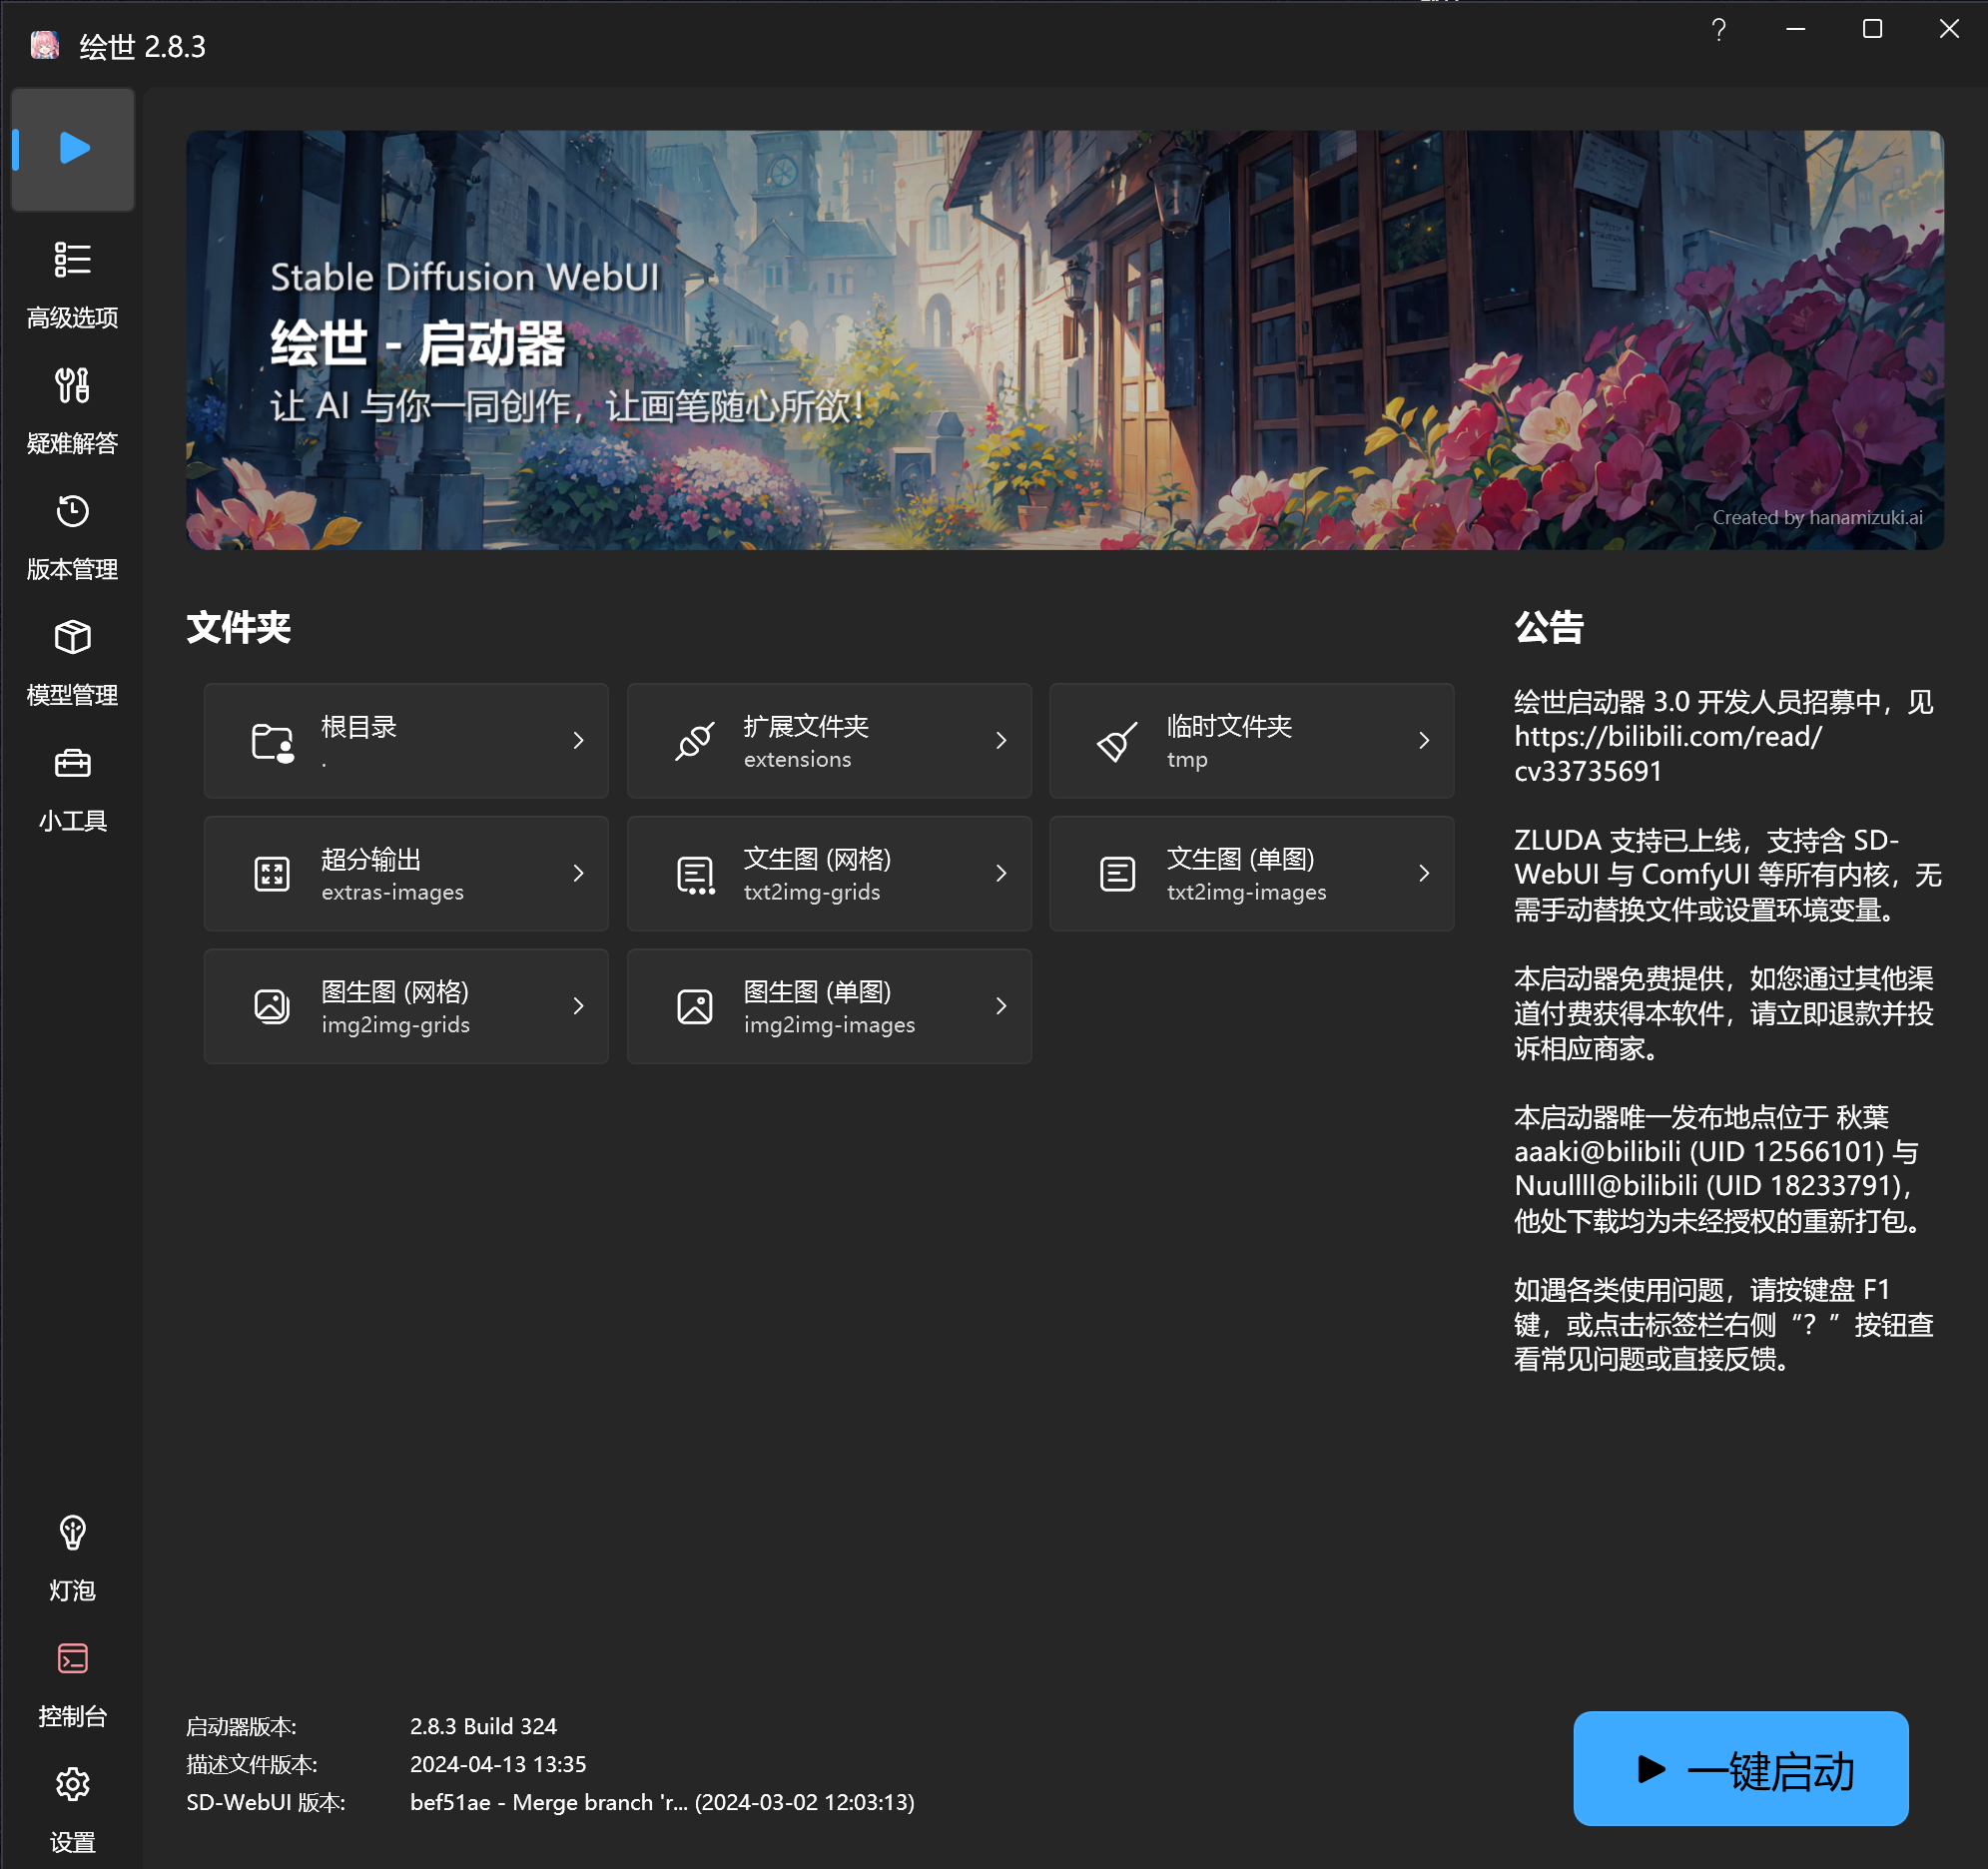This screenshot has height=1869, width=1988.
Task: Maximize the 绘世 window
Action: 1873,29
